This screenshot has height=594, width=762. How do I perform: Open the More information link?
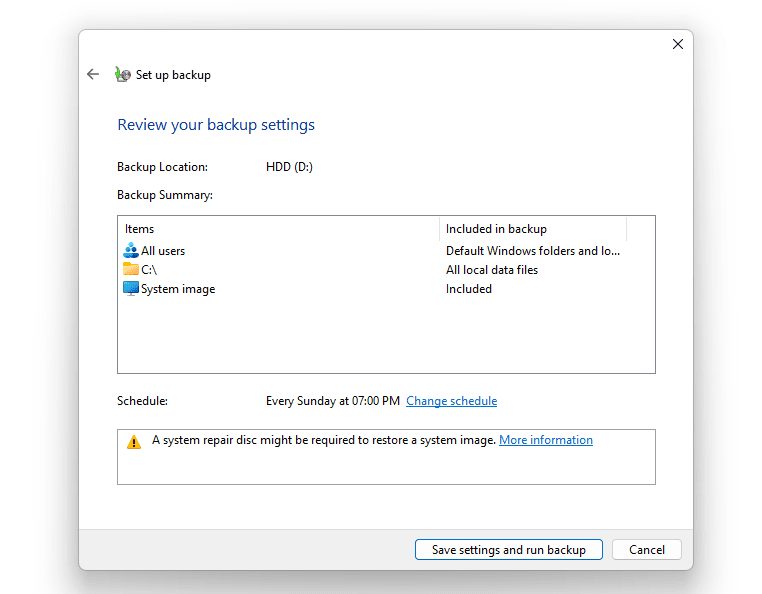[x=546, y=440]
